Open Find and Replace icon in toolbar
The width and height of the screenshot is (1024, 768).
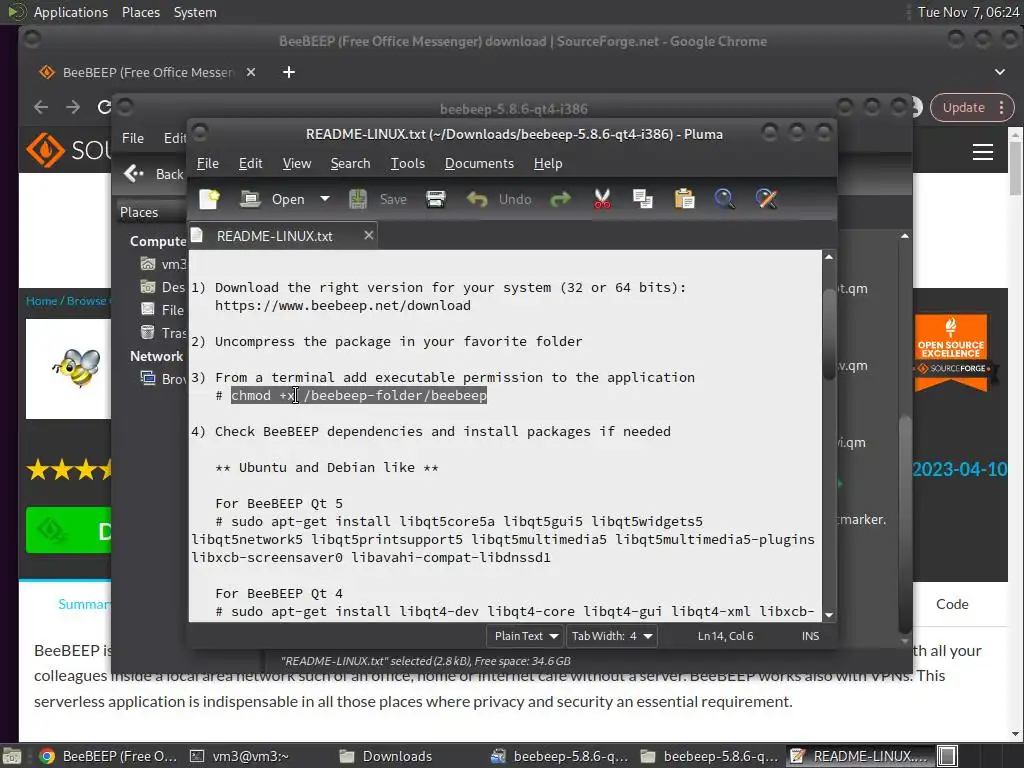click(766, 199)
